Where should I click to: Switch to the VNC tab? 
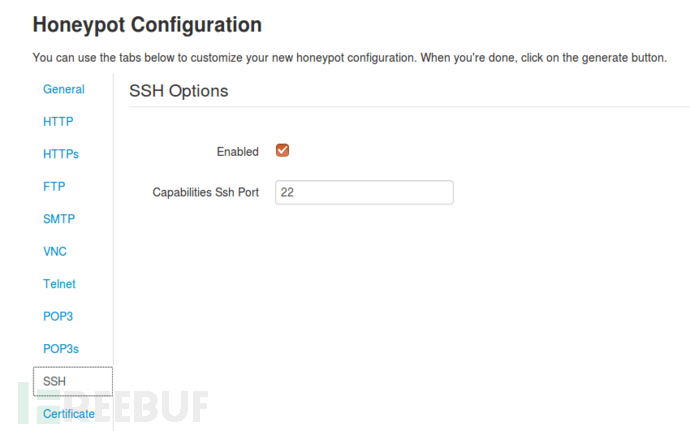point(55,251)
